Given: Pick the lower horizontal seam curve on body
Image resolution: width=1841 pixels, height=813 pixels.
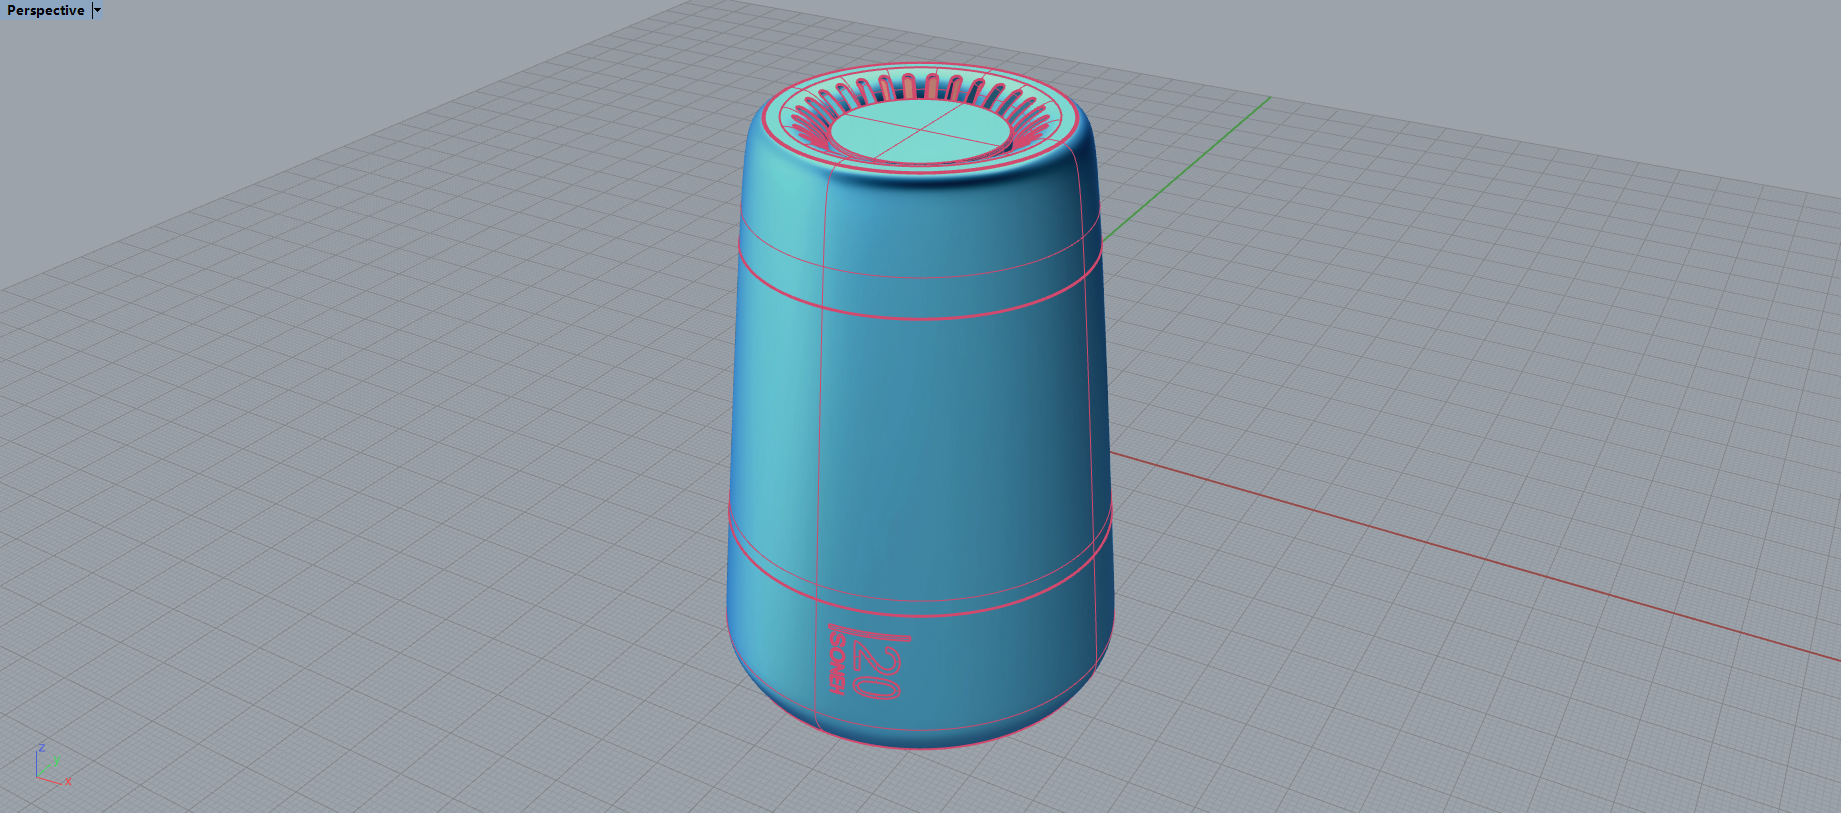Looking at the screenshot, I should (920, 613).
